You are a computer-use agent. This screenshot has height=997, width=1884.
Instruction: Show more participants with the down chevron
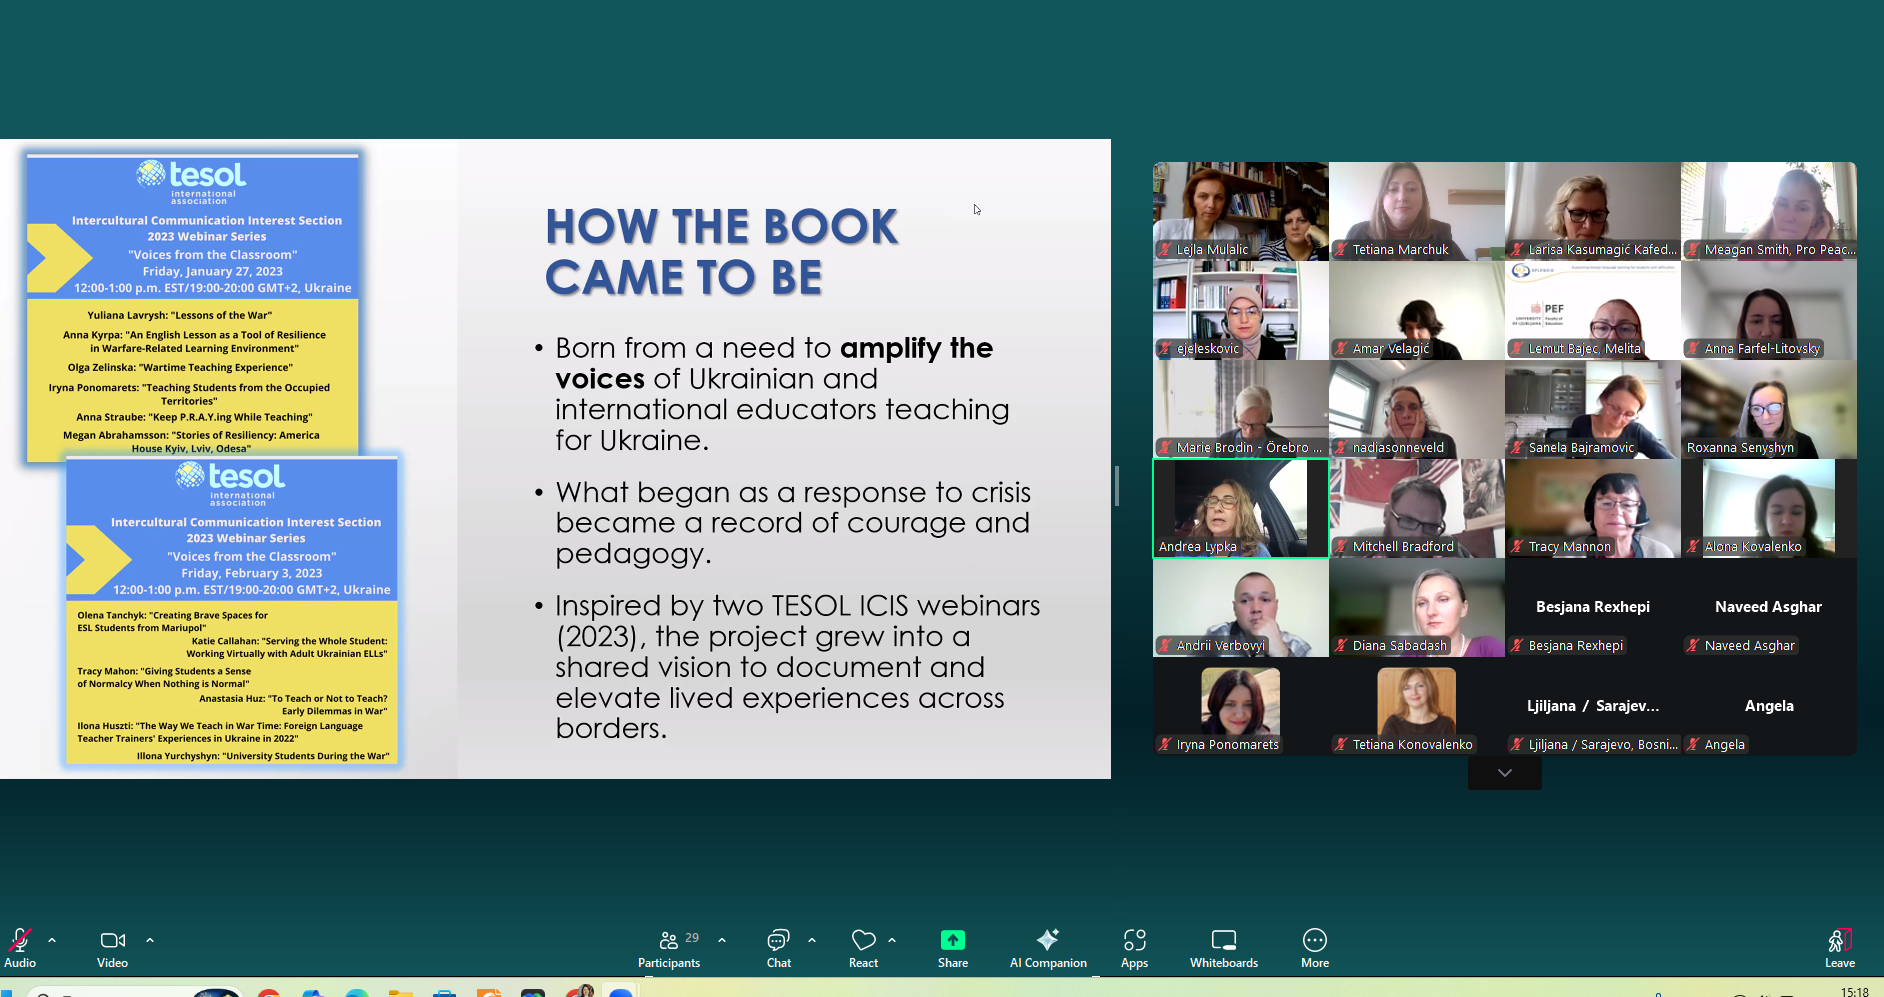point(1504,773)
